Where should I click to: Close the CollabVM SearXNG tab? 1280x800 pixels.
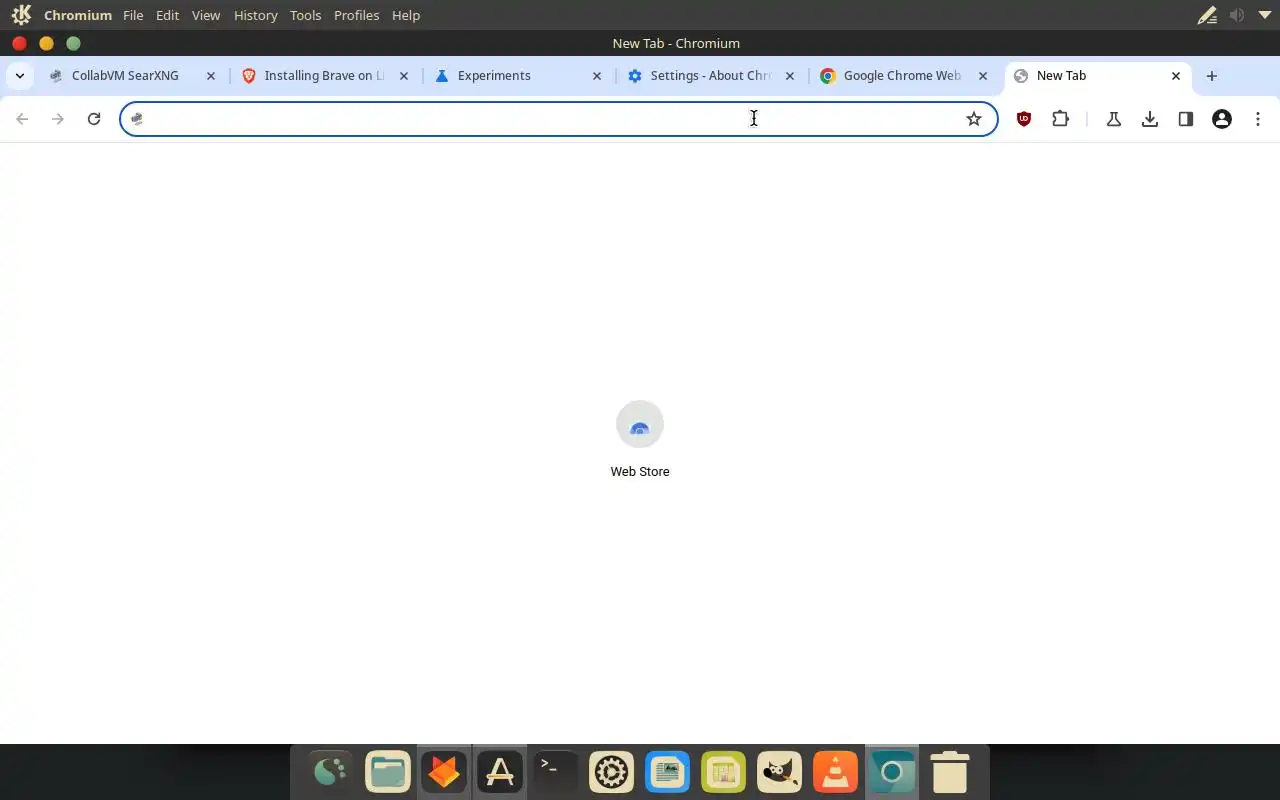coord(211,76)
